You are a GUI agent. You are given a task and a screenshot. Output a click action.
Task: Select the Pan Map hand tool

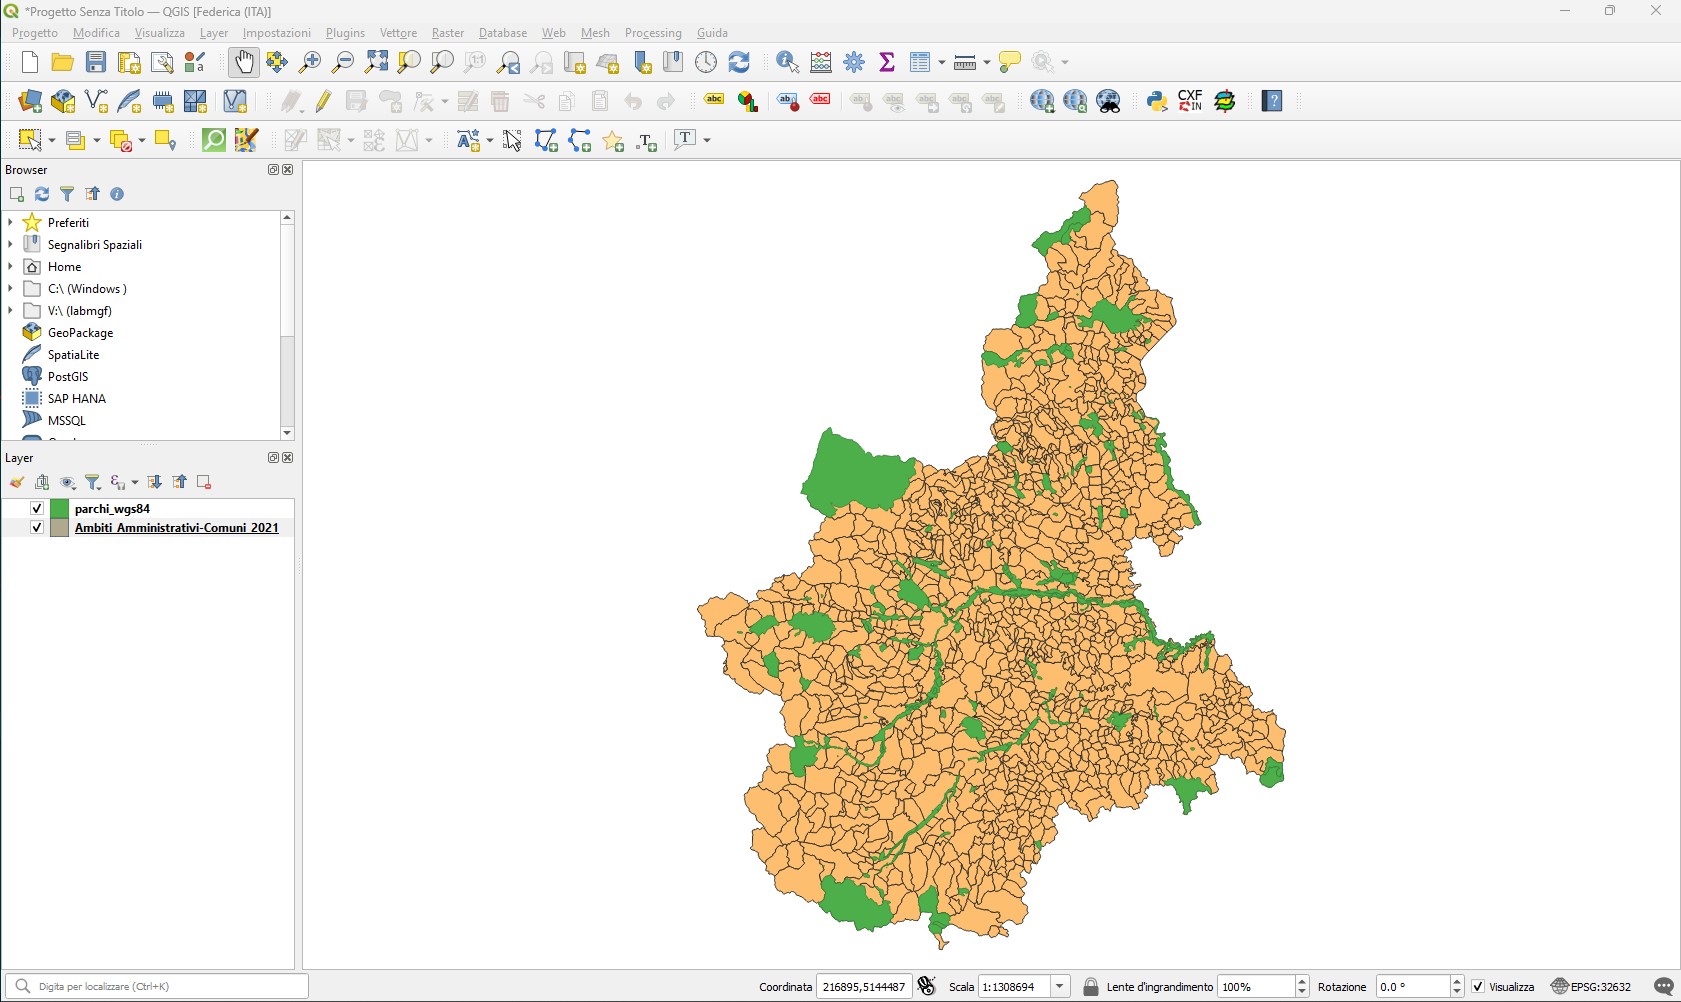pyautogui.click(x=243, y=62)
